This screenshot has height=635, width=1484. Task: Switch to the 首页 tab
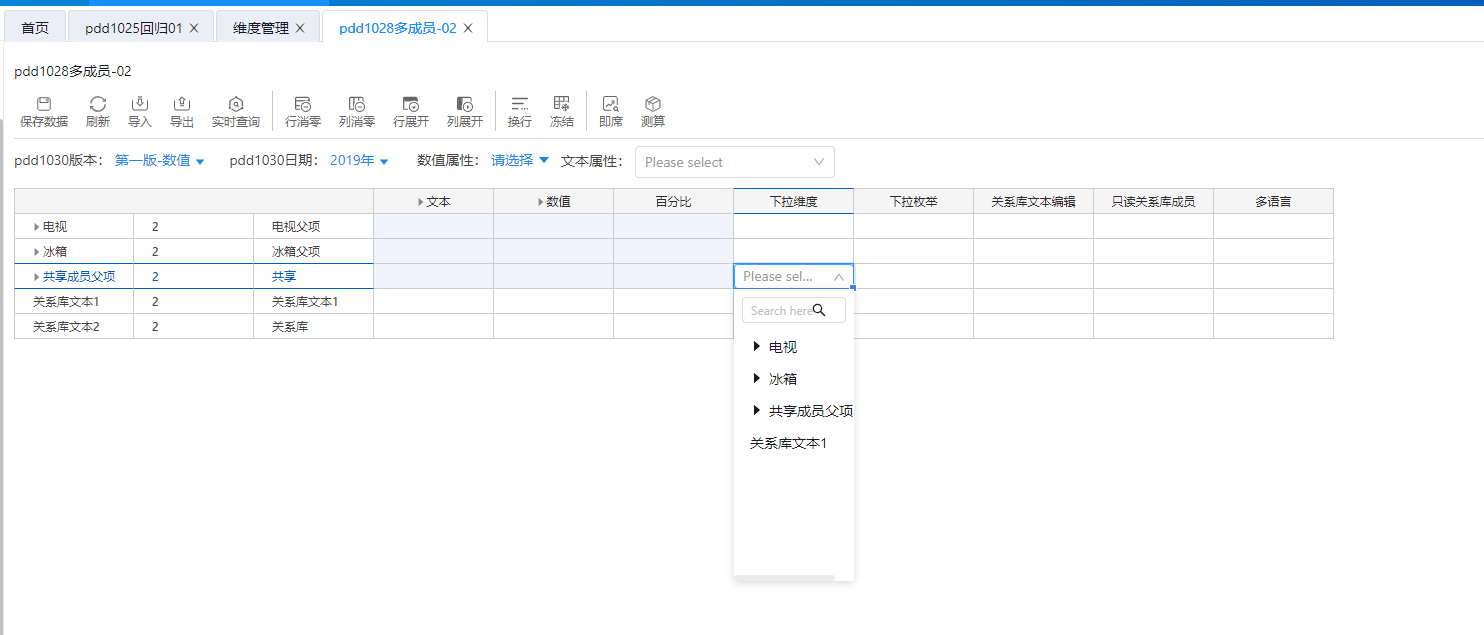tap(35, 28)
